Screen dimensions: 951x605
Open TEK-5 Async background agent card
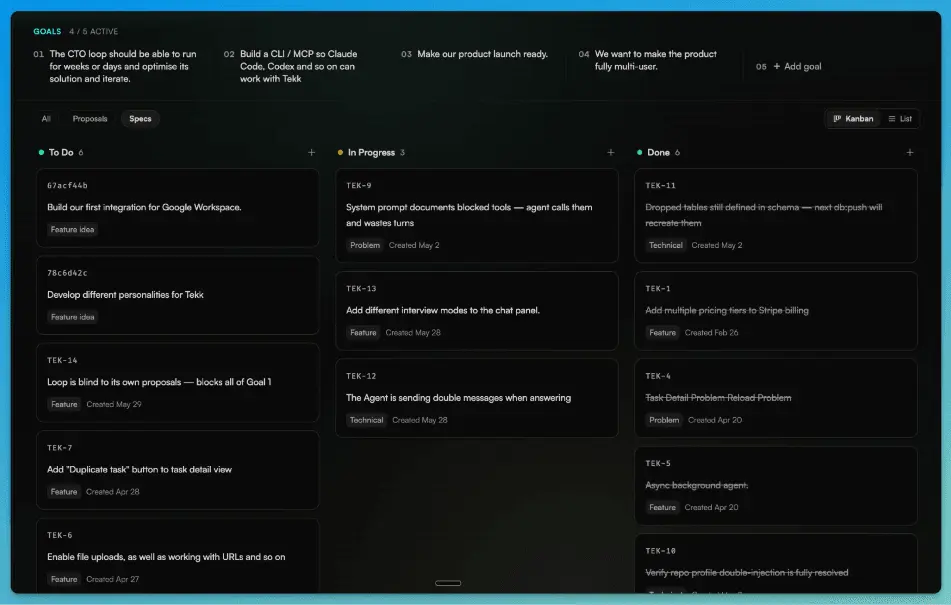[x=776, y=486]
